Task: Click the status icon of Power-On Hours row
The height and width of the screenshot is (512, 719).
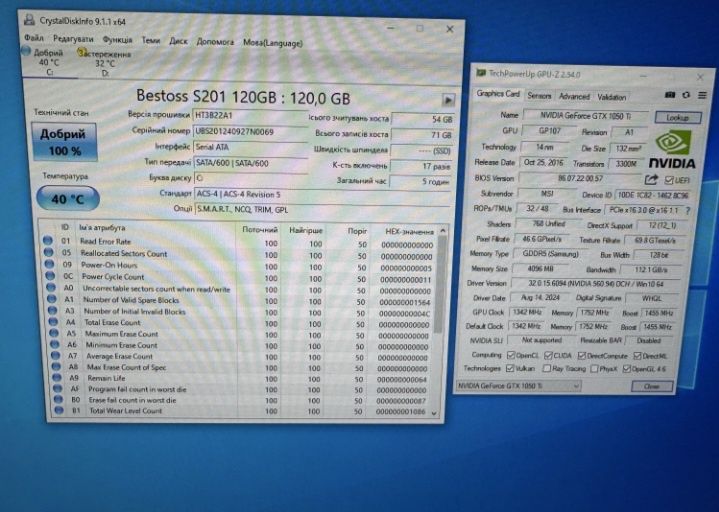Action: tap(50, 264)
